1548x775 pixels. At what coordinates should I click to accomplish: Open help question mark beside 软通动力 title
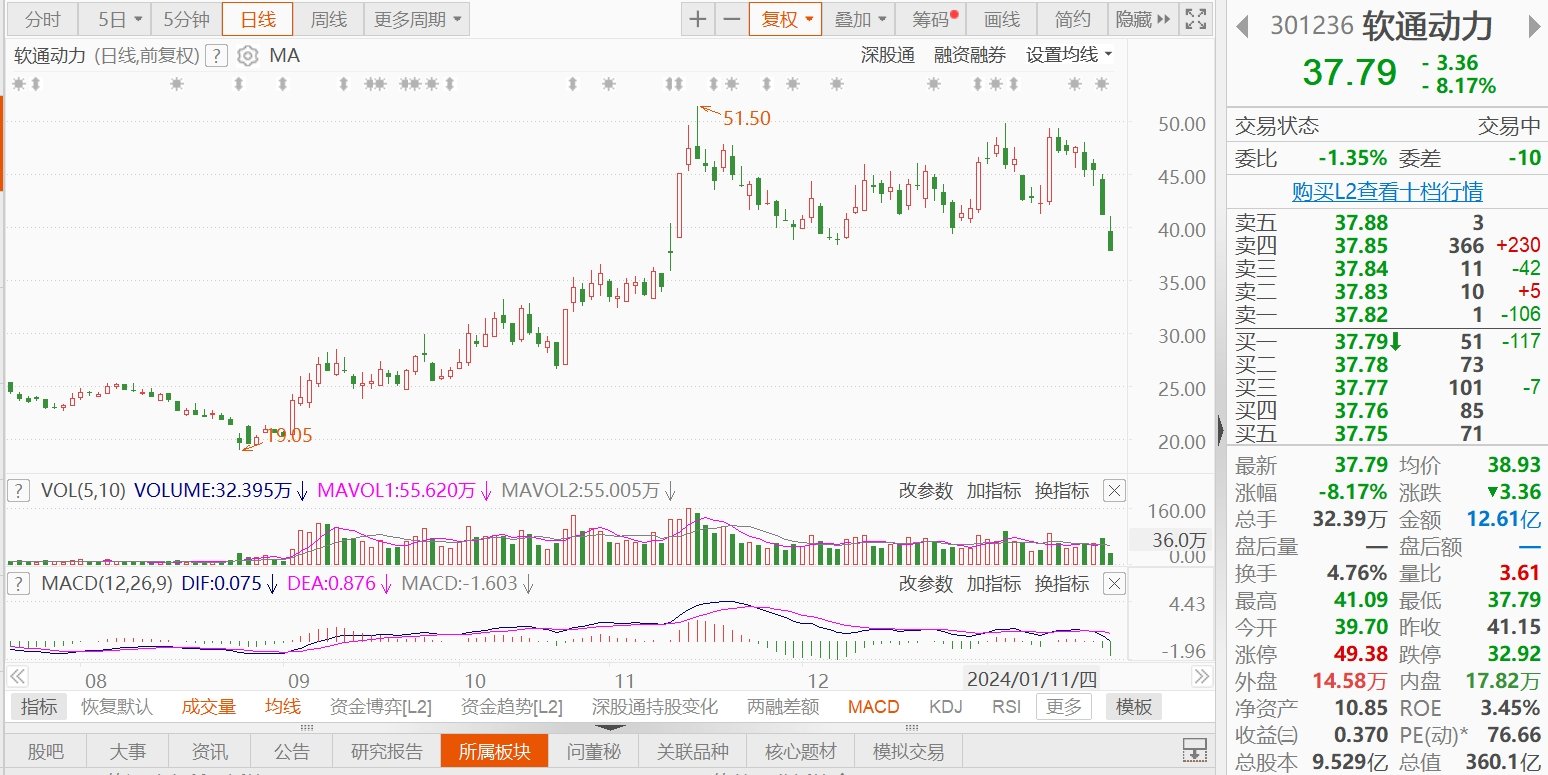pyautogui.click(x=218, y=55)
